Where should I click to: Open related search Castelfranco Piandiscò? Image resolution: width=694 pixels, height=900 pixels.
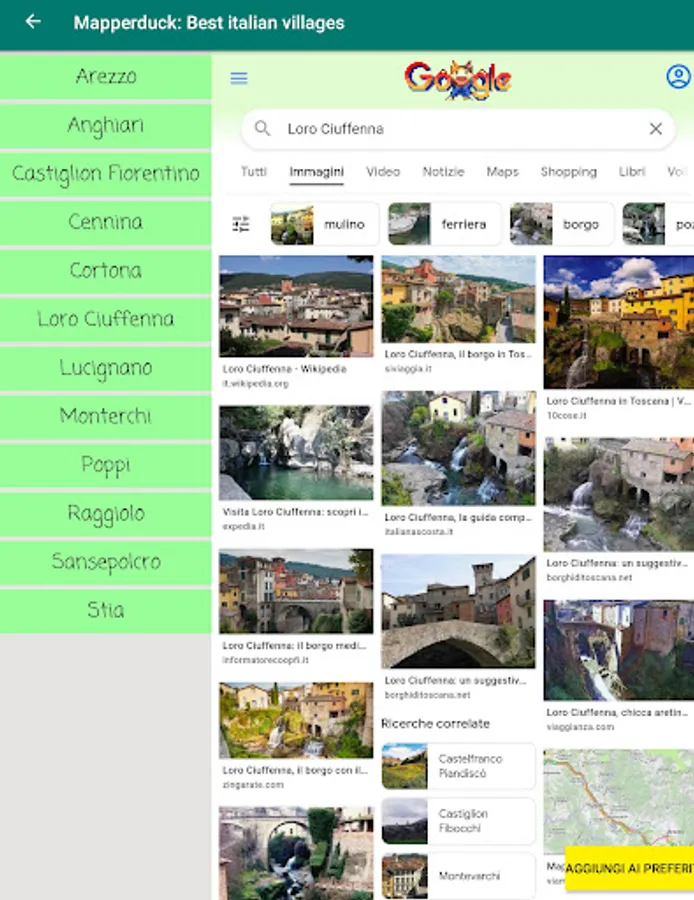458,766
